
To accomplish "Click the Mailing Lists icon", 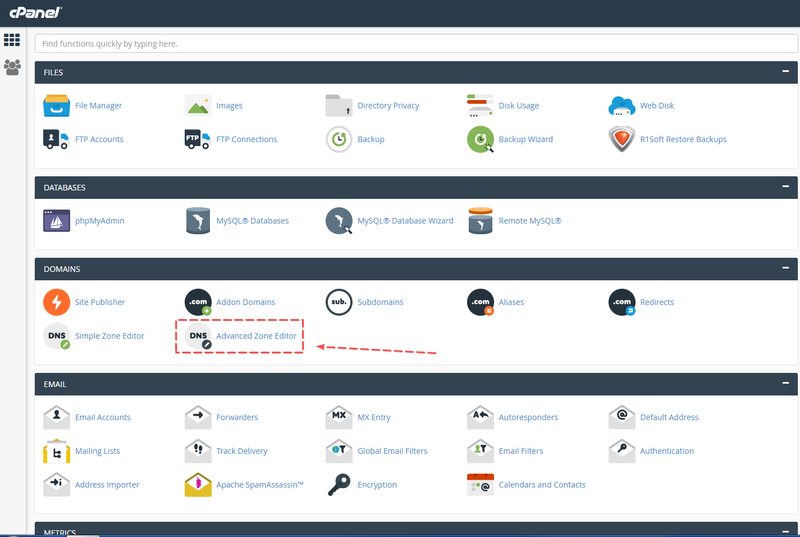I will [57, 451].
